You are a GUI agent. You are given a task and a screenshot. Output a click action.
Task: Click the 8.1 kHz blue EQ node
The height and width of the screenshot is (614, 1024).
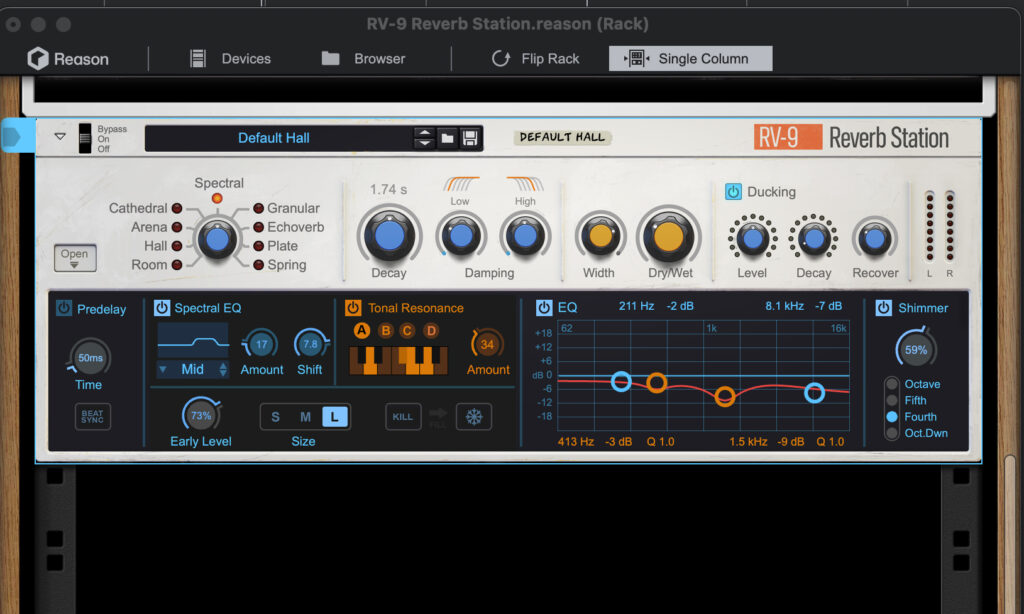pos(814,393)
